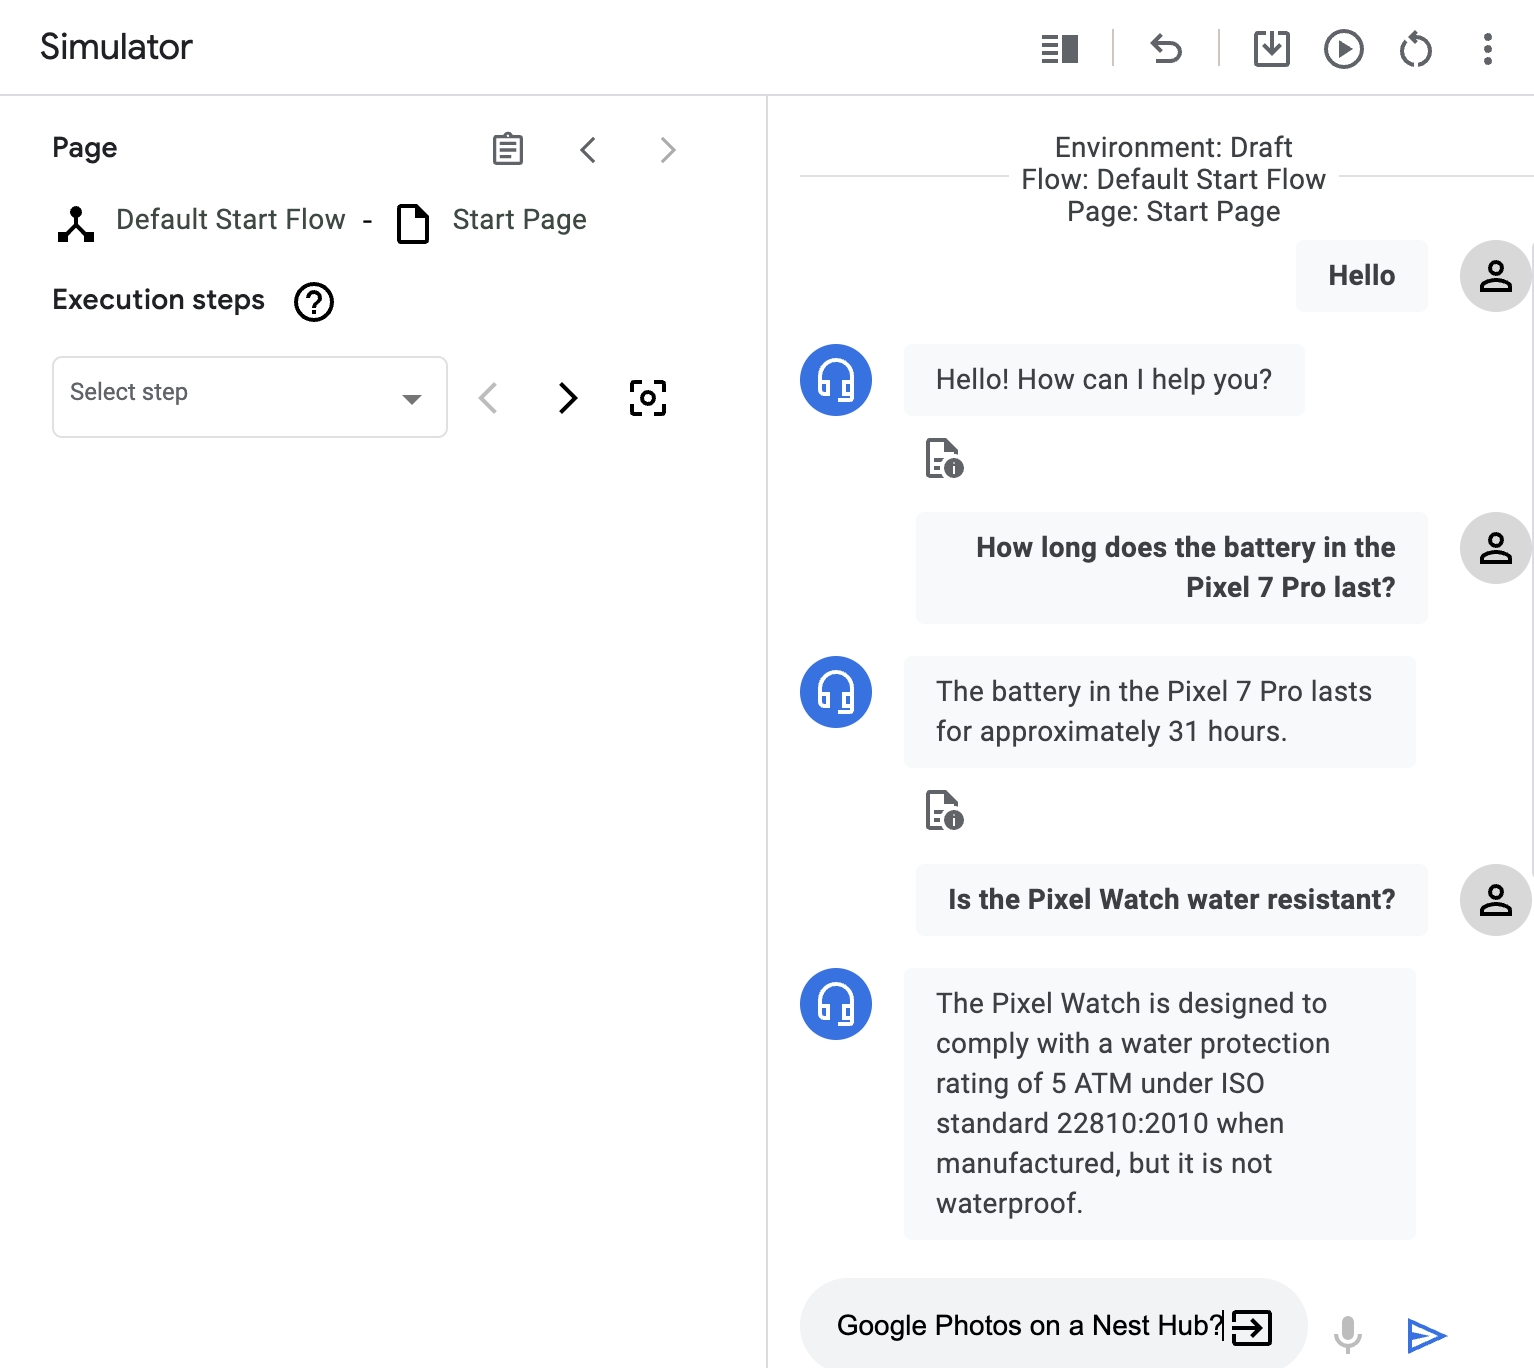Activate the microphone for voice input
This screenshot has height=1368, width=1534.
(x=1349, y=1333)
